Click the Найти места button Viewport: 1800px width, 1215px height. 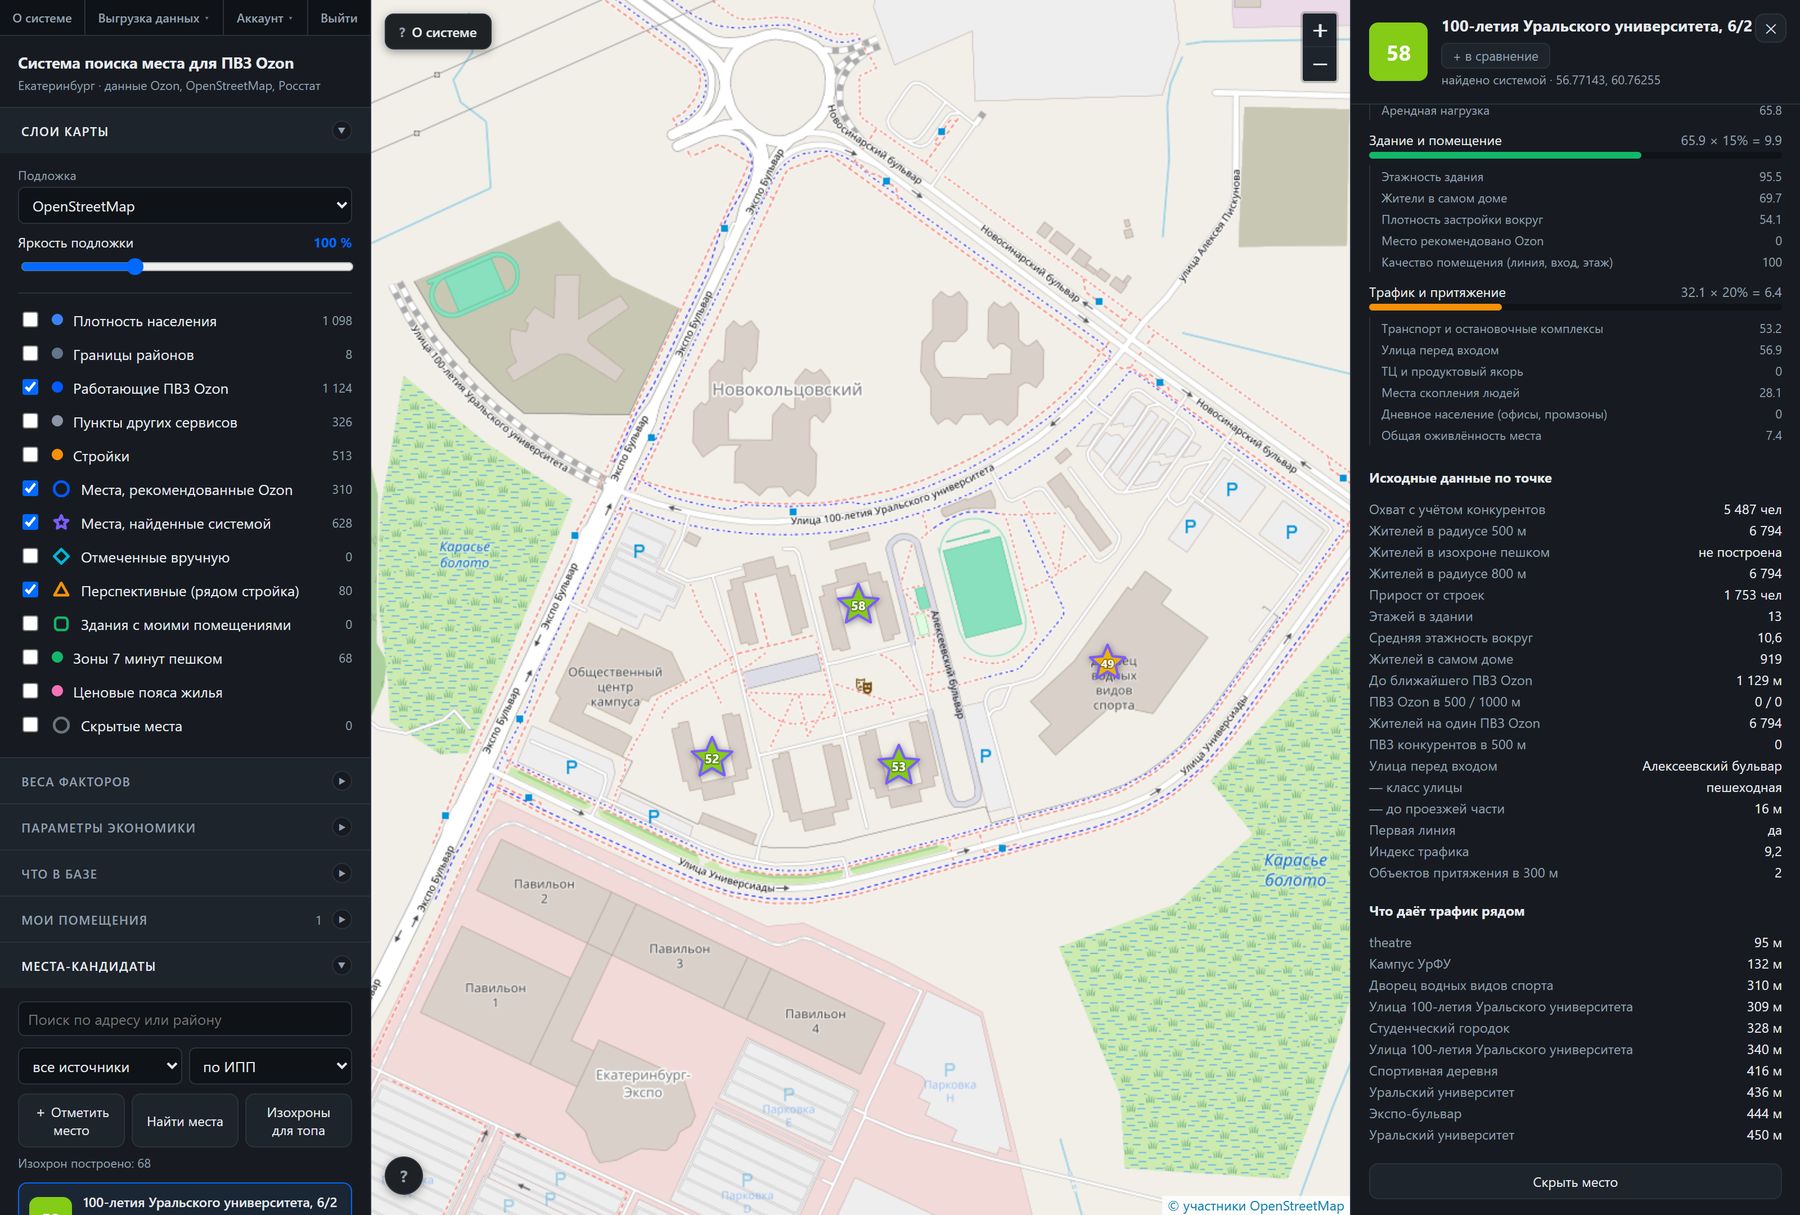coord(185,1121)
